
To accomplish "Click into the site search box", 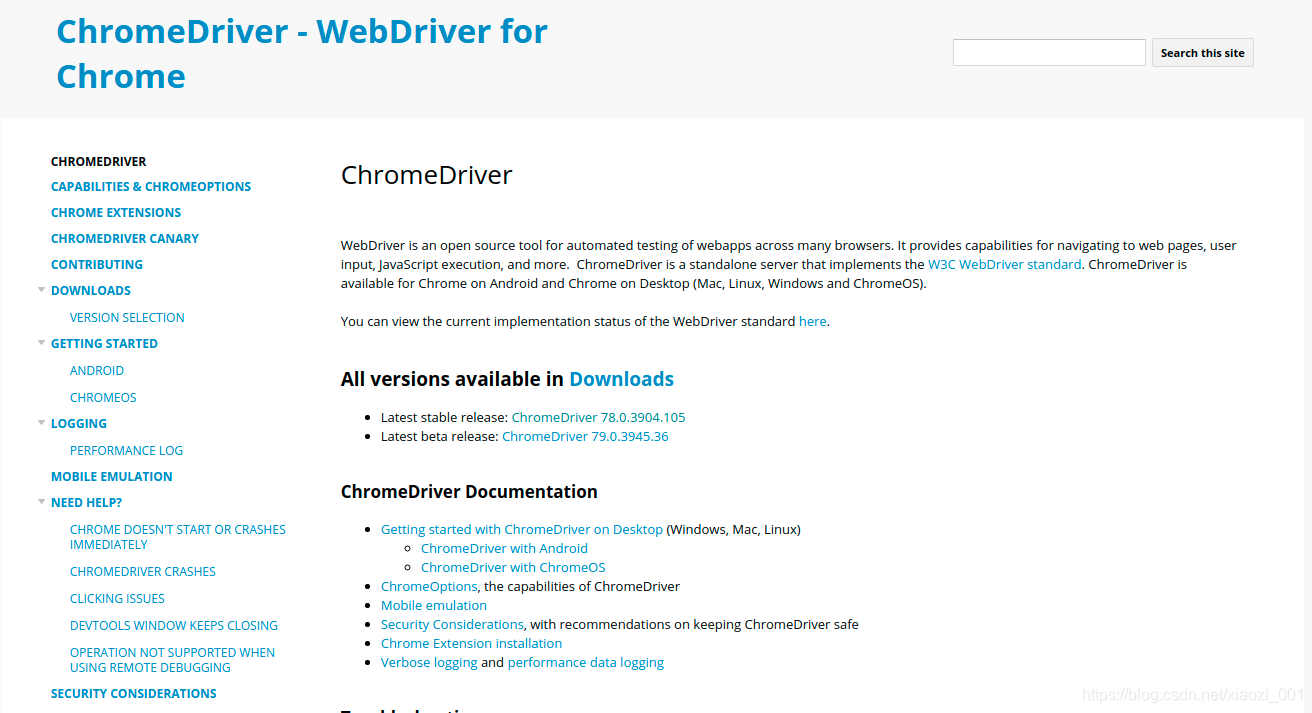I will tap(1049, 52).
